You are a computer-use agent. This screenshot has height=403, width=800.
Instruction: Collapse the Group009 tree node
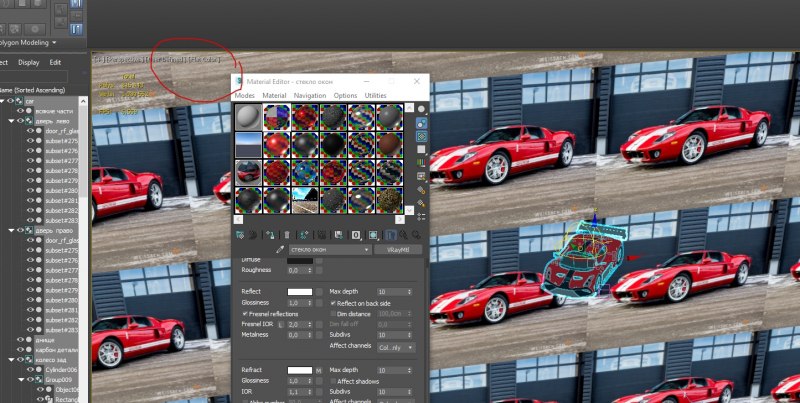pos(21,380)
